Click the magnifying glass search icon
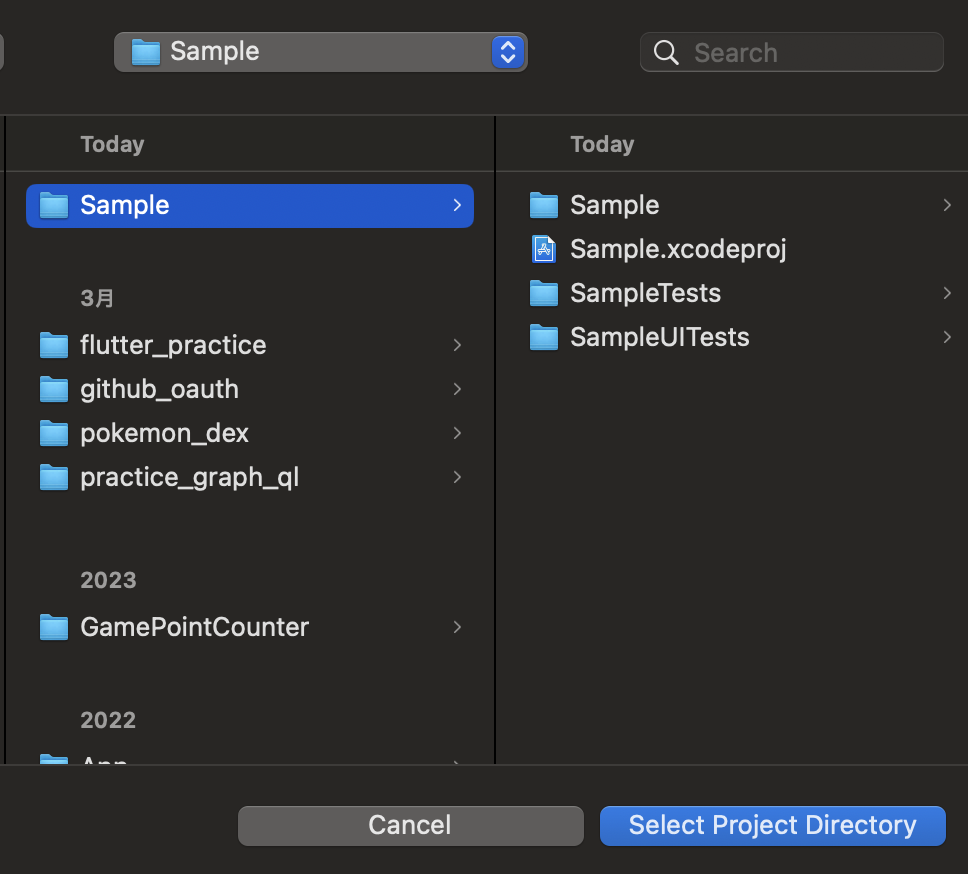Image resolution: width=968 pixels, height=874 pixels. click(666, 53)
